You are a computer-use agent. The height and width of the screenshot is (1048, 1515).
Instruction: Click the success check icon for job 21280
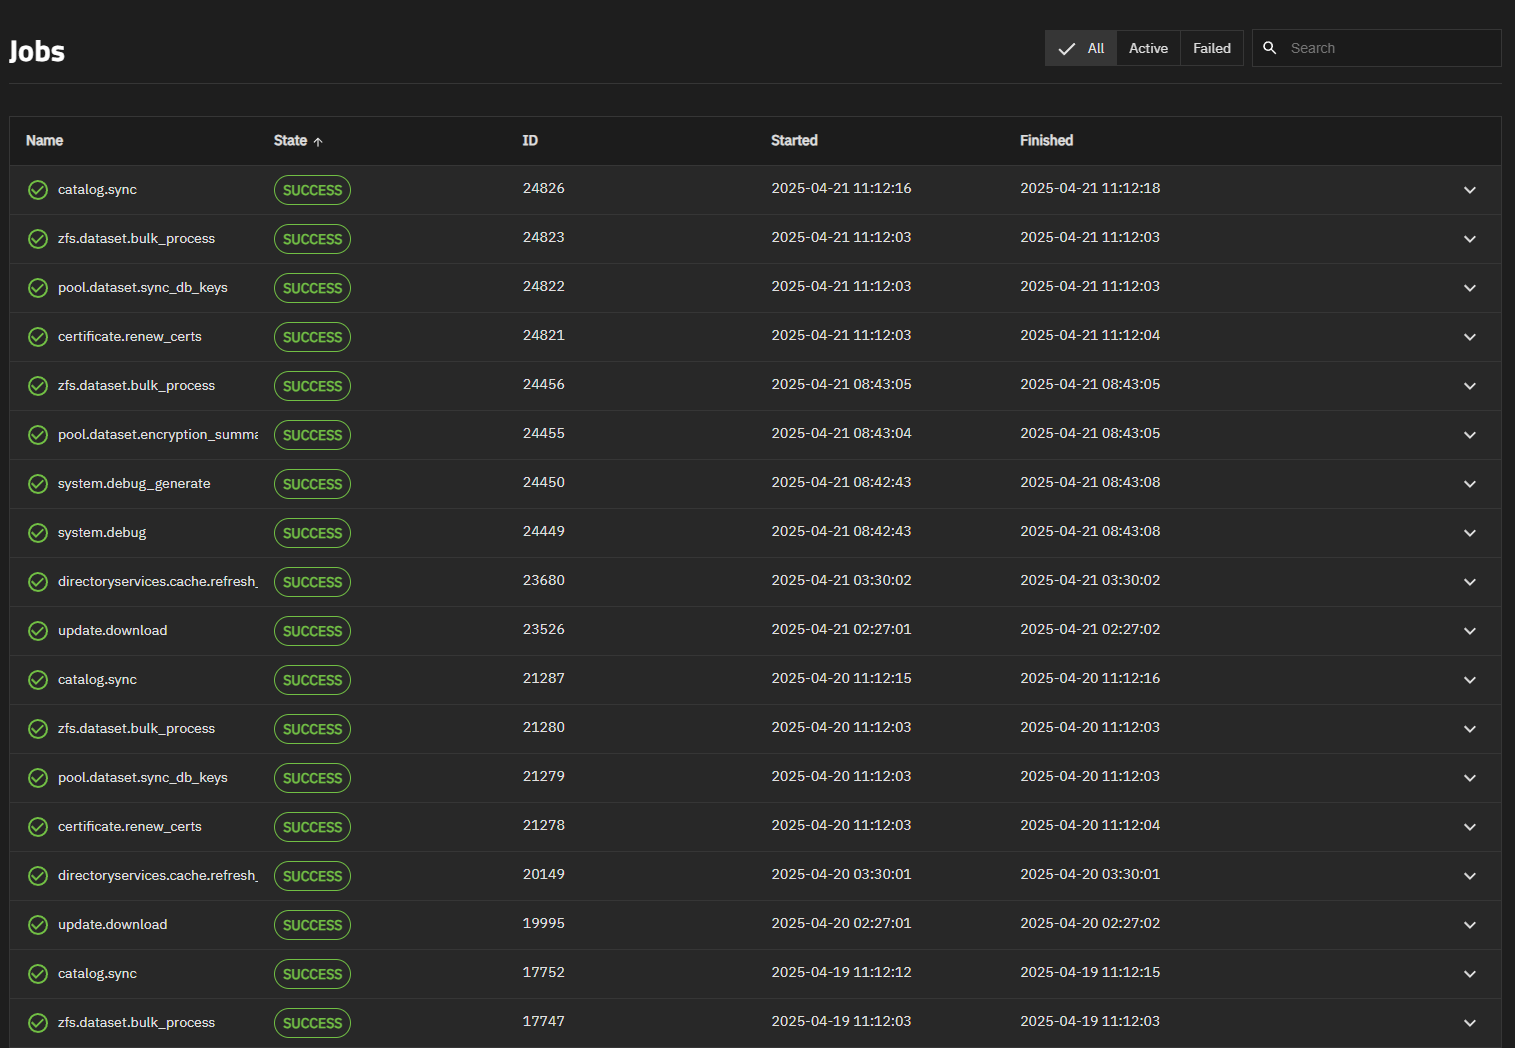click(38, 729)
